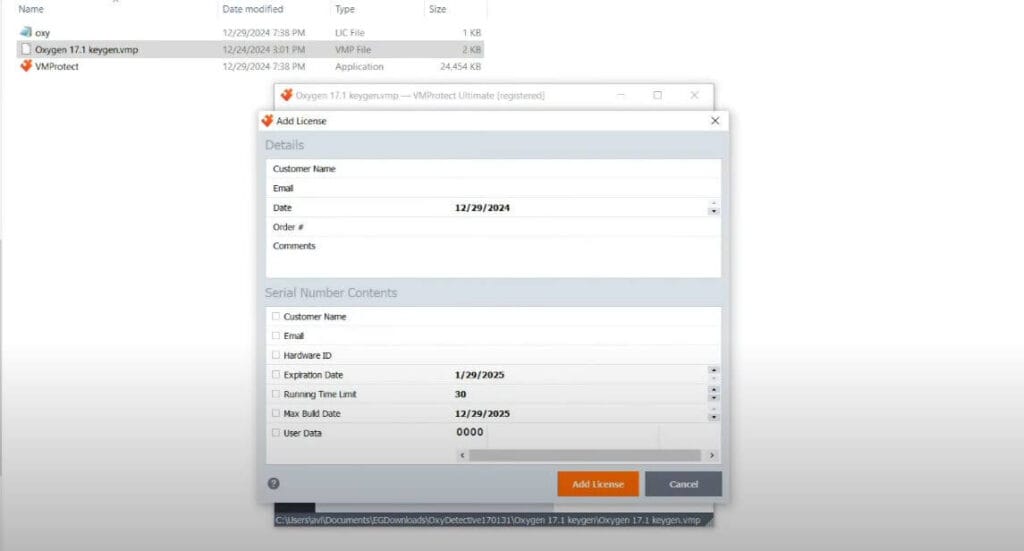Click the User Data hex field 0000
Image resolution: width=1024 pixels, height=551 pixels.
point(470,432)
